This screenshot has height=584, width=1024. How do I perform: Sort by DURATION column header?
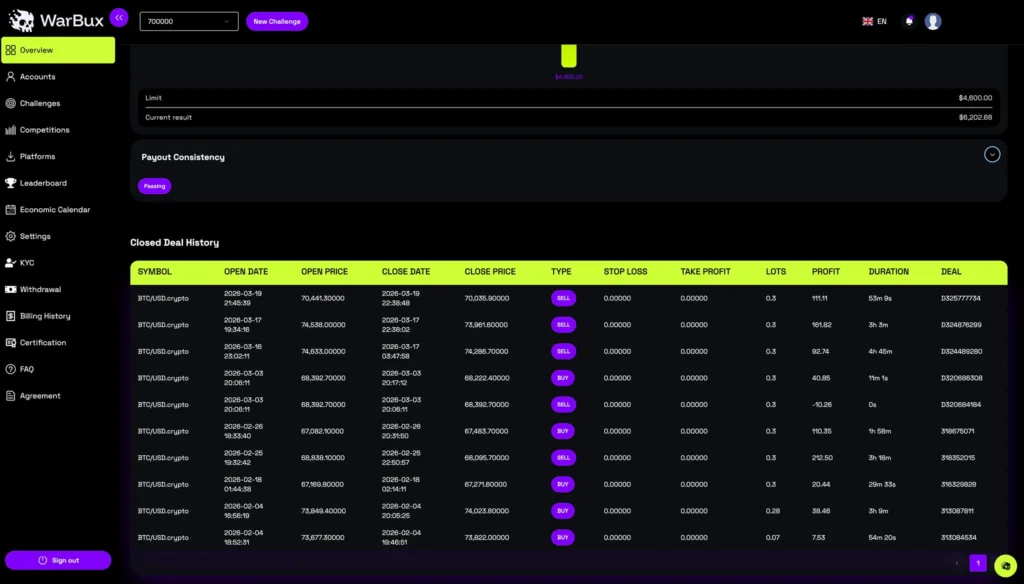pyautogui.click(x=889, y=272)
